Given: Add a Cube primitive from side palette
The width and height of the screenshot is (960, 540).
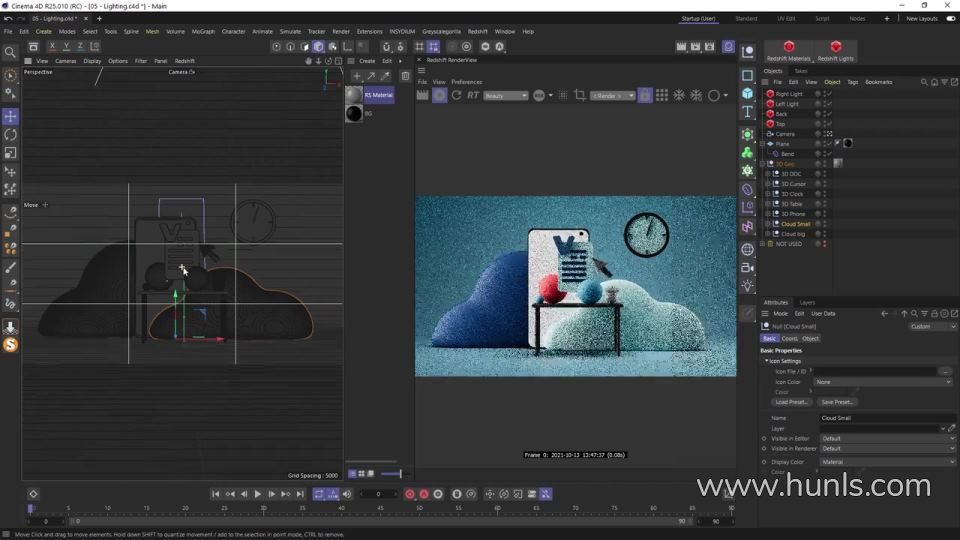Looking at the screenshot, I should (748, 94).
